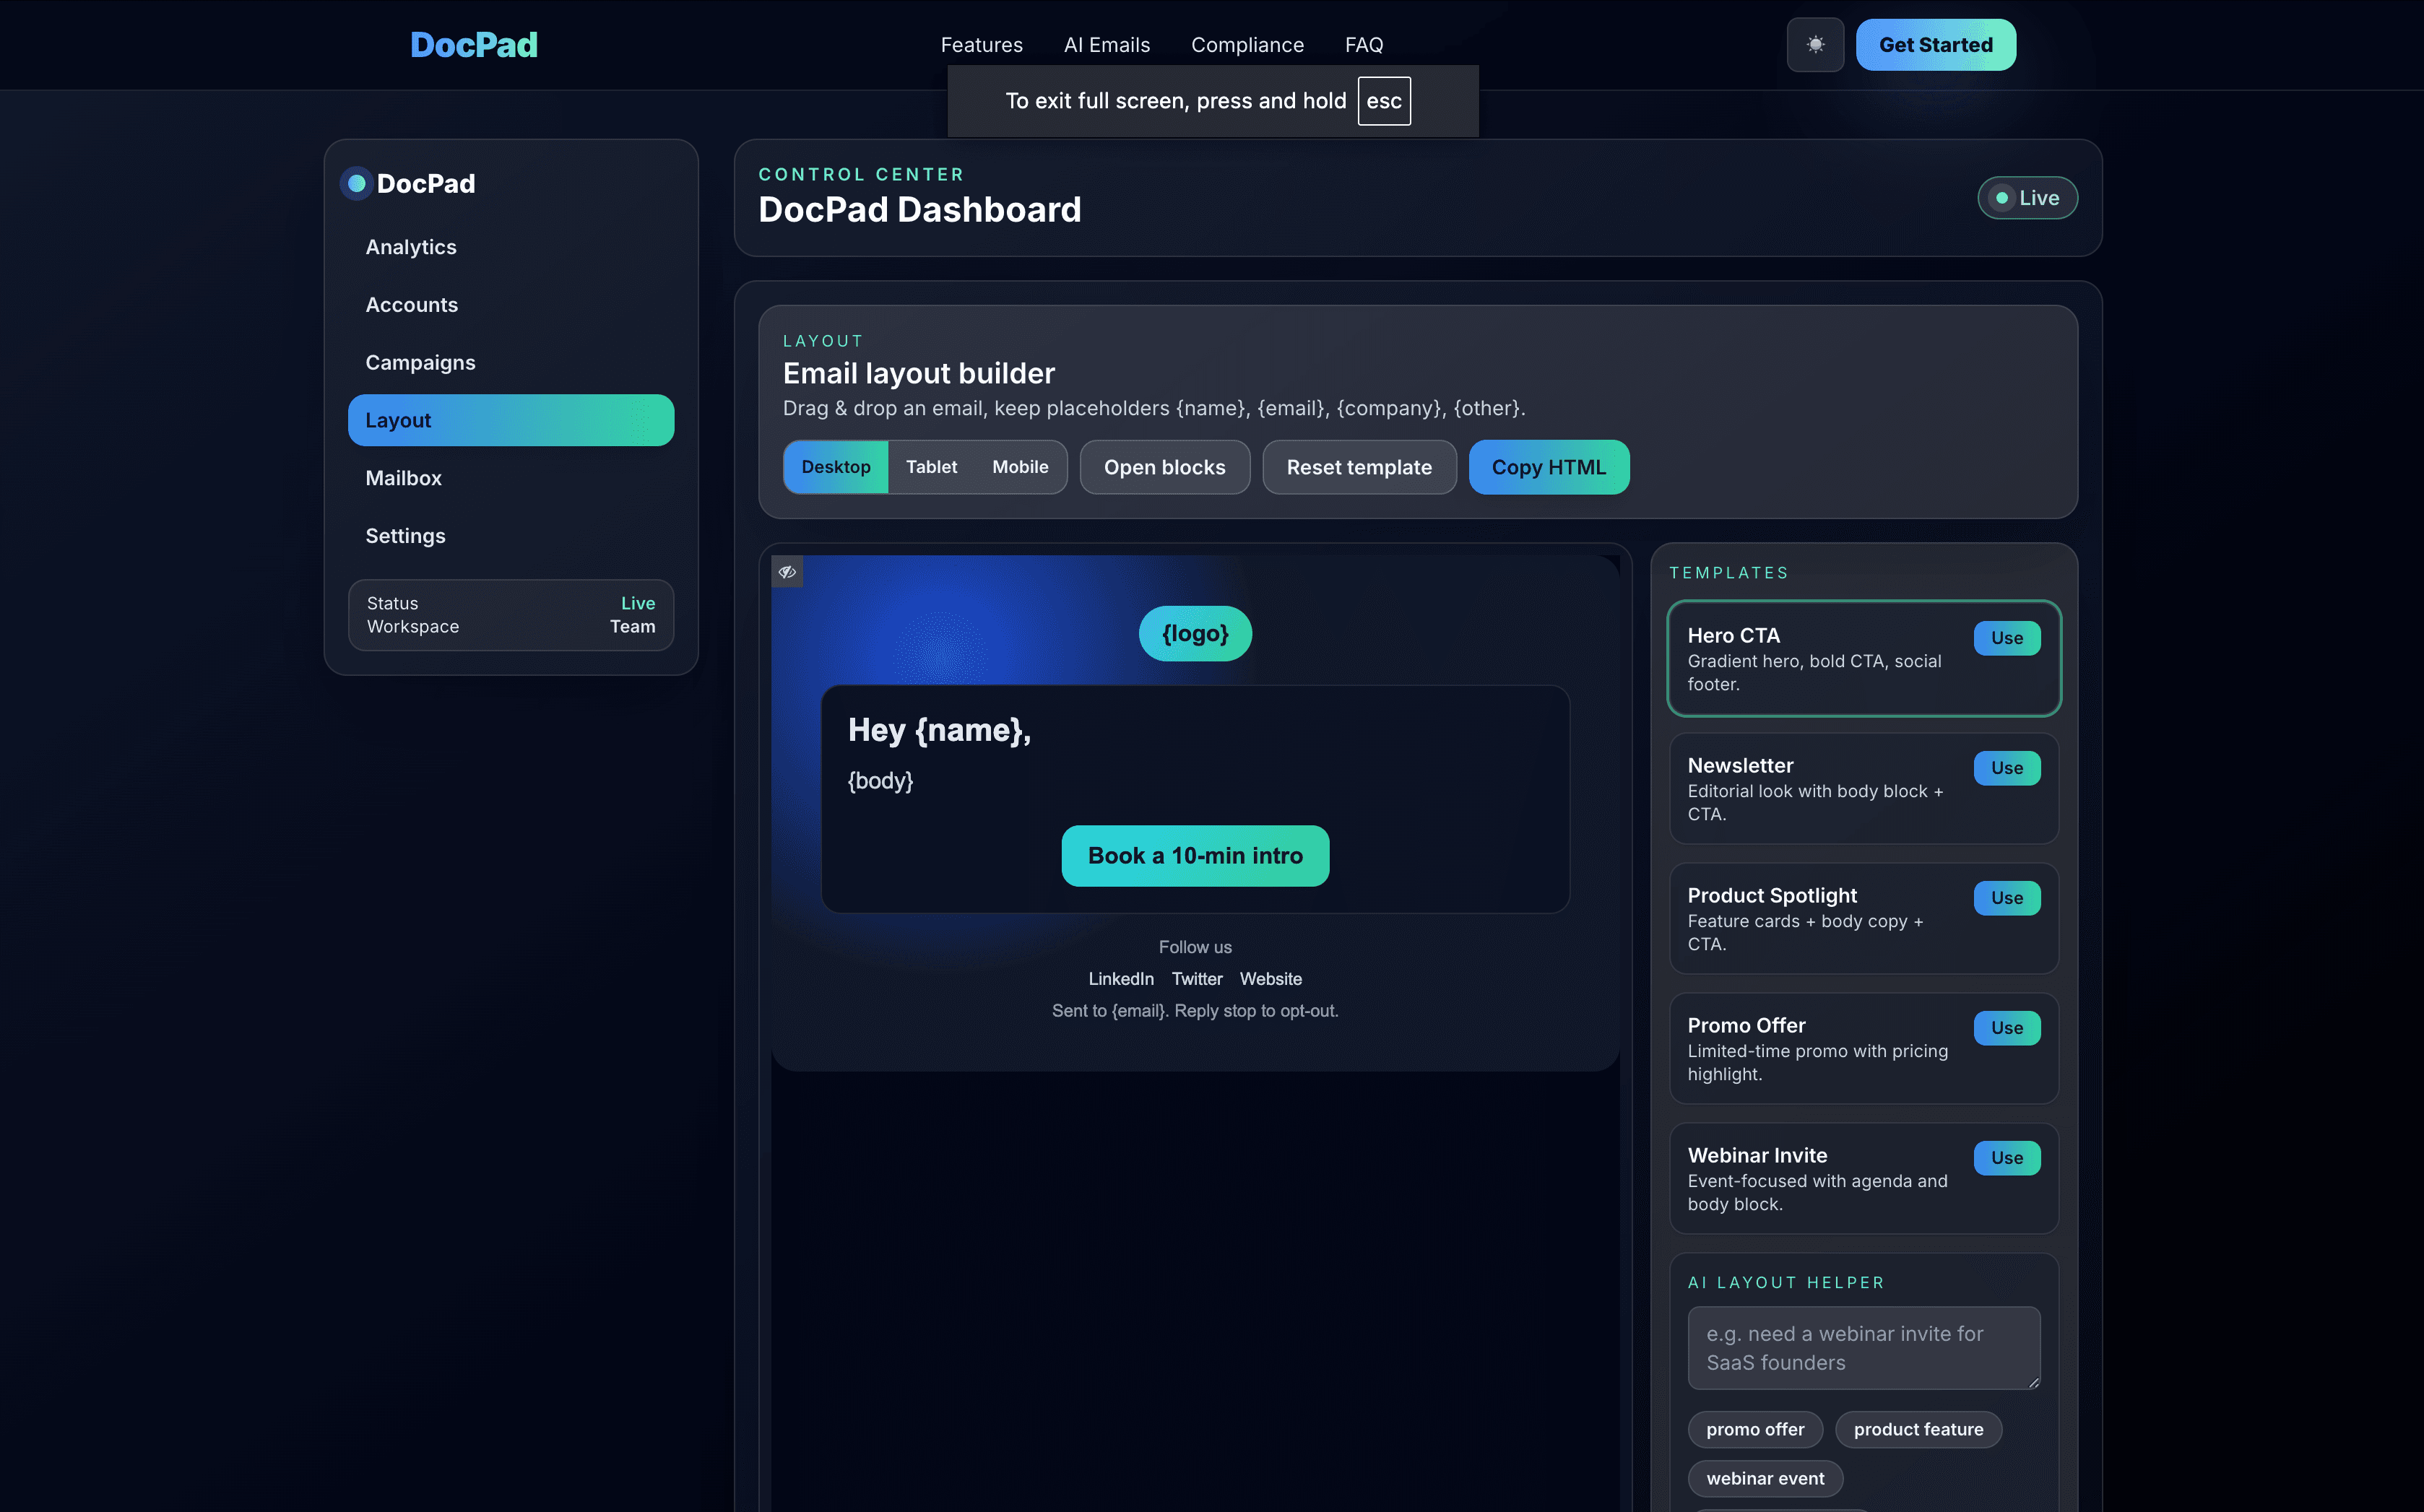Image resolution: width=2424 pixels, height=1512 pixels.
Task: Click the Hero CTA template title
Action: (1733, 636)
